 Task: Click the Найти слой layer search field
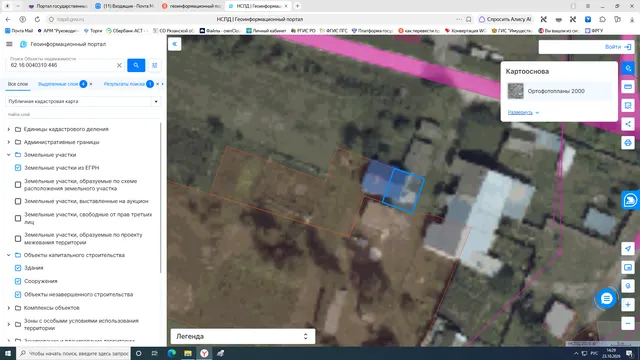point(82,114)
